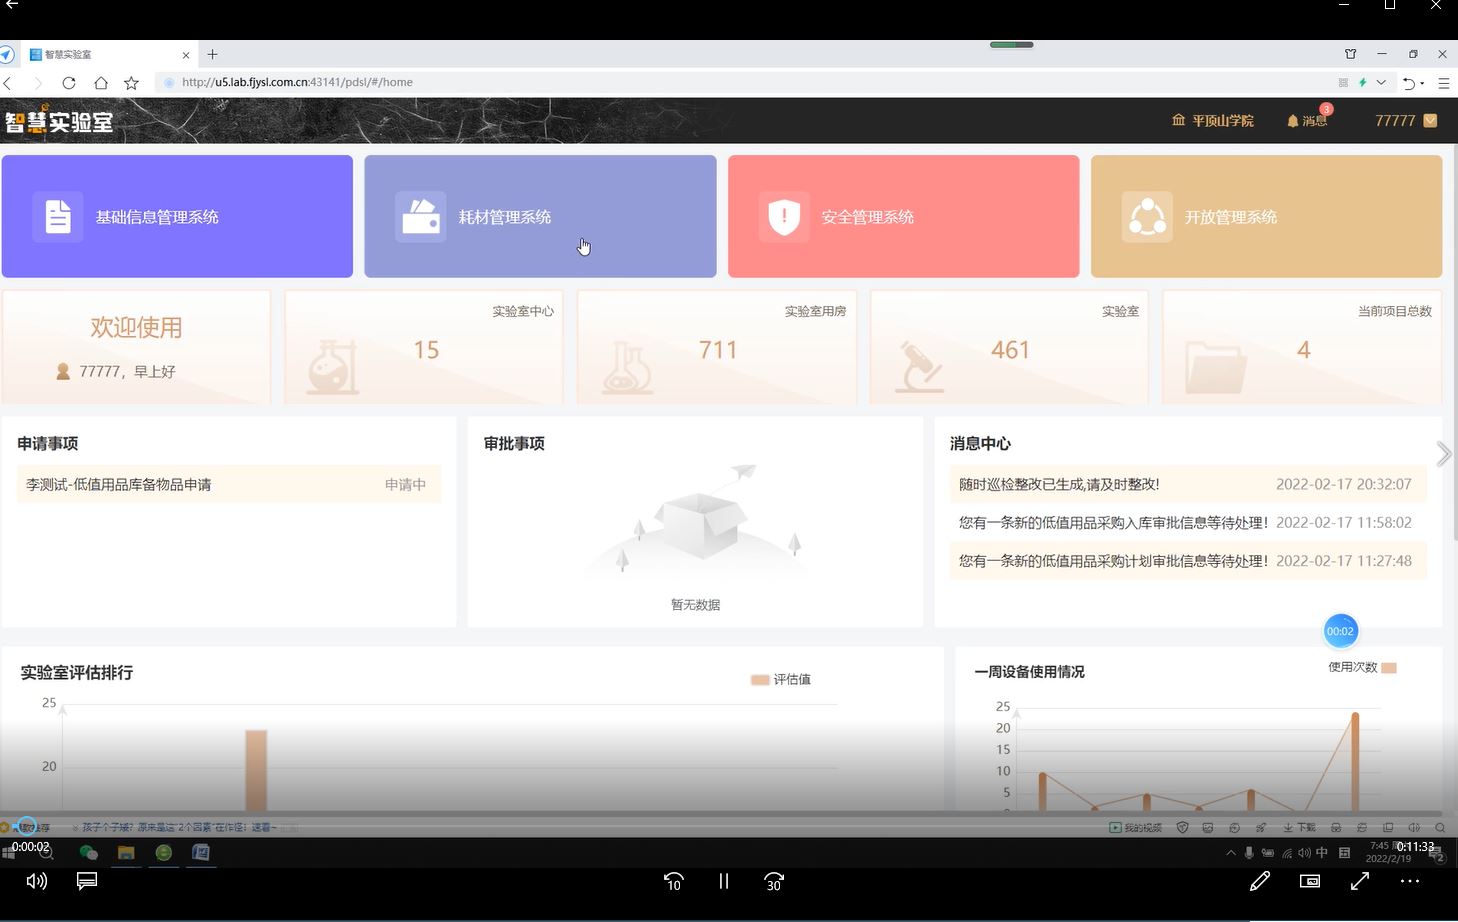Open WeChat from the taskbar
The height and width of the screenshot is (922, 1458).
pyautogui.click(x=88, y=852)
